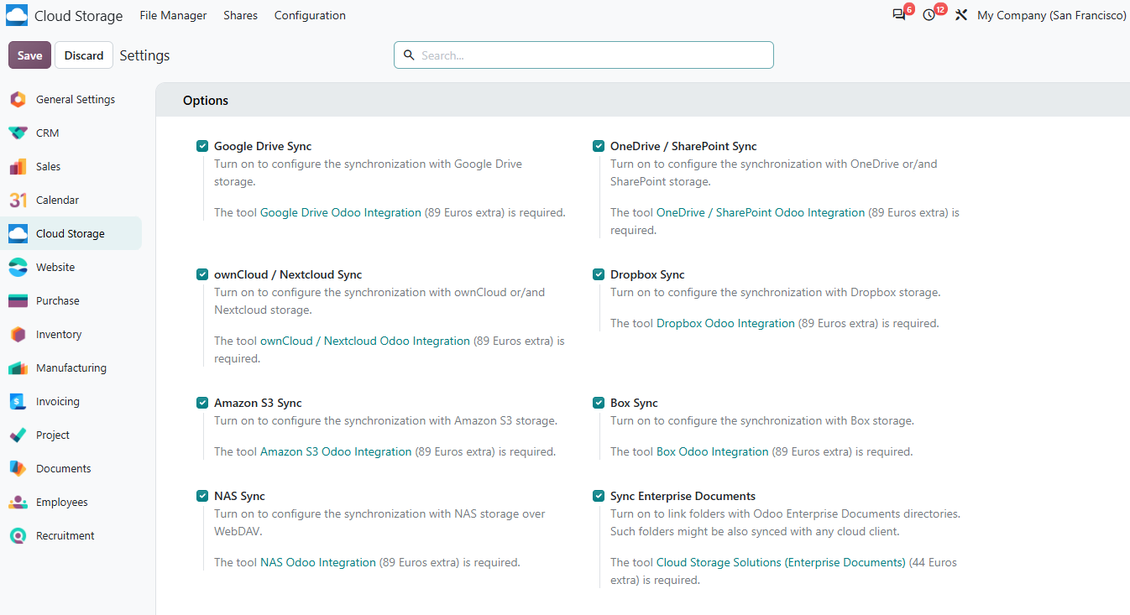Disable the NAS Sync checkbox
Screen dimensions: 1130x615
coord(203,496)
